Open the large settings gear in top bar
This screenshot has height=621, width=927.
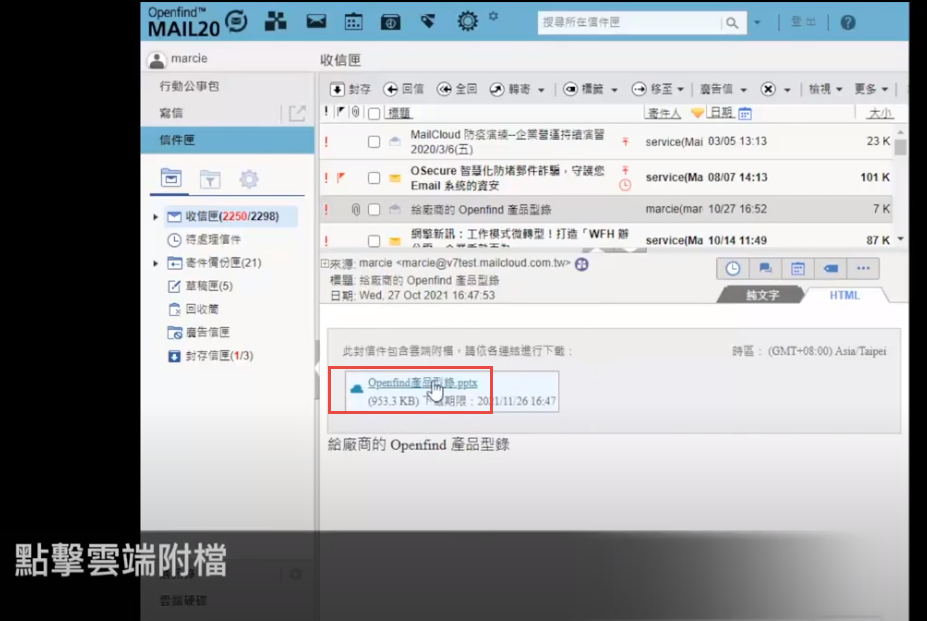point(467,22)
